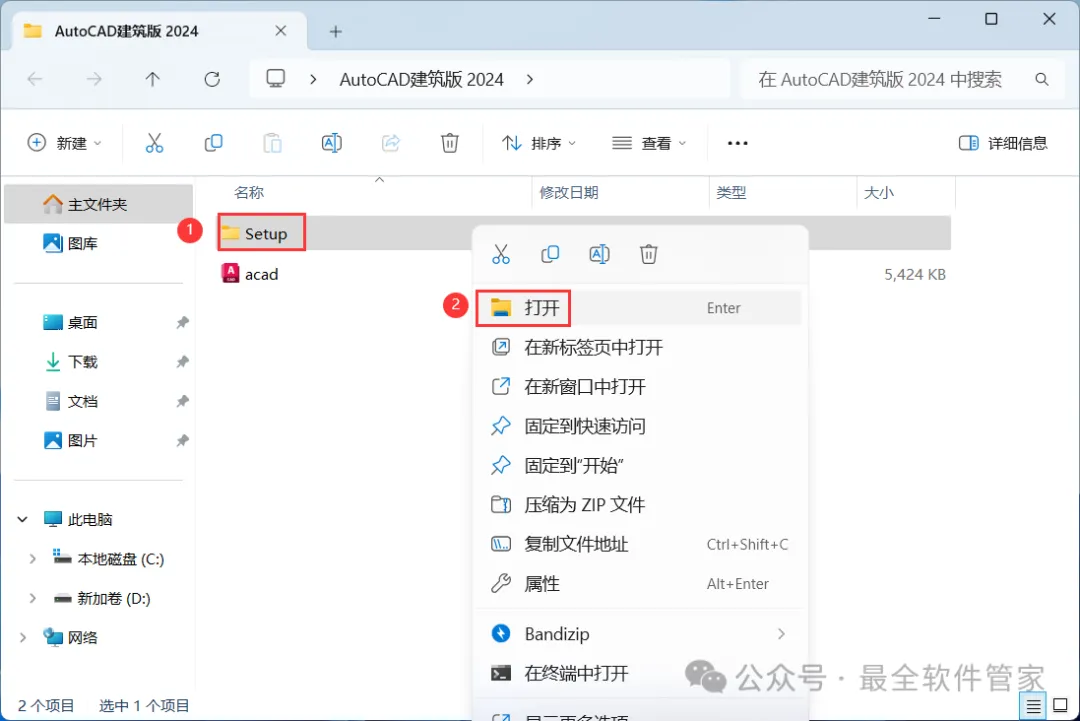Refresh the current folder
Image resolution: width=1080 pixels, height=721 pixels.
pyautogui.click(x=212, y=80)
